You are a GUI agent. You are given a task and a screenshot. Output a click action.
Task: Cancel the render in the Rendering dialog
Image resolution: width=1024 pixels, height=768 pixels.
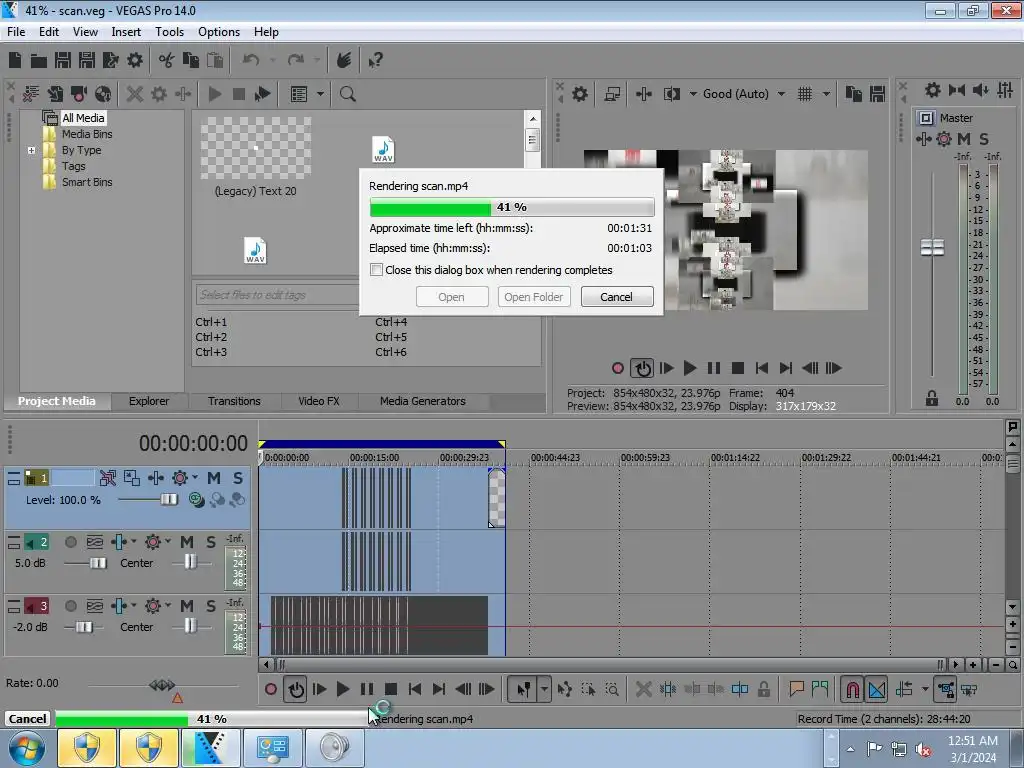(616, 296)
